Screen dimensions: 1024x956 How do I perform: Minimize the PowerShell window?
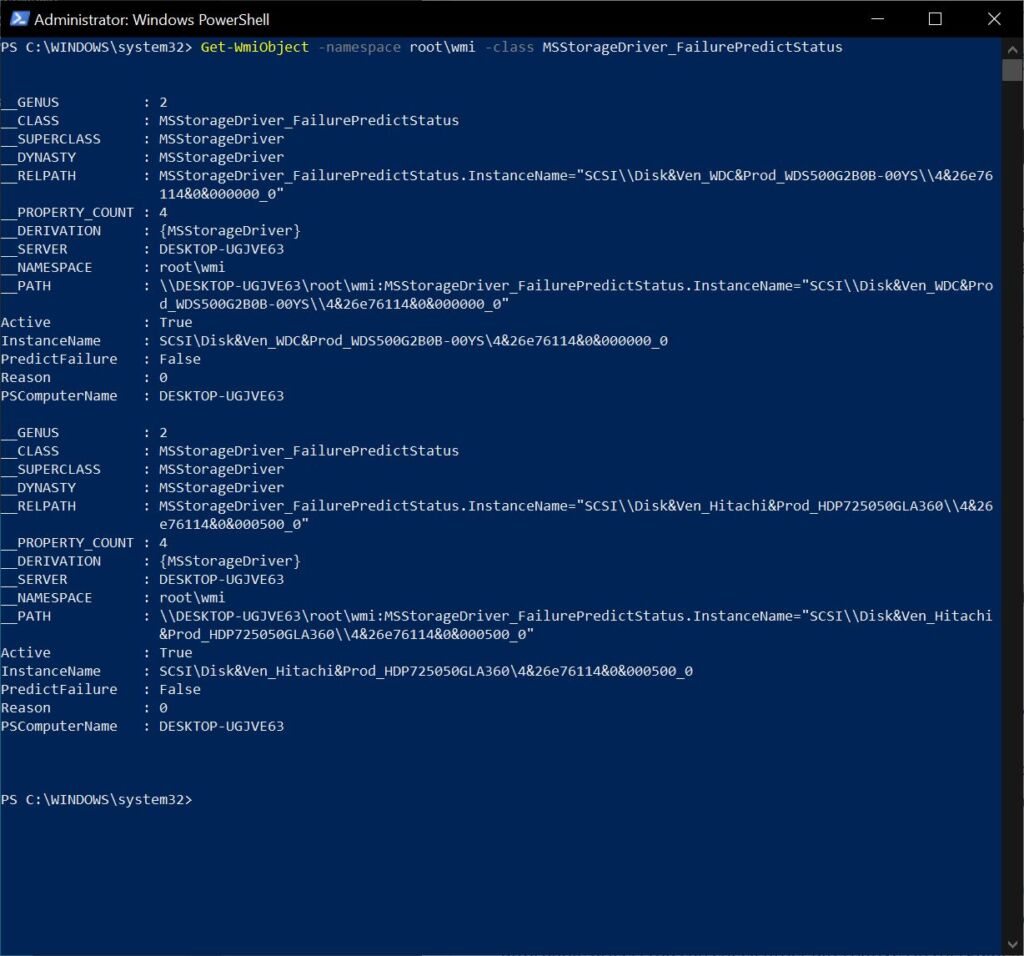877,19
